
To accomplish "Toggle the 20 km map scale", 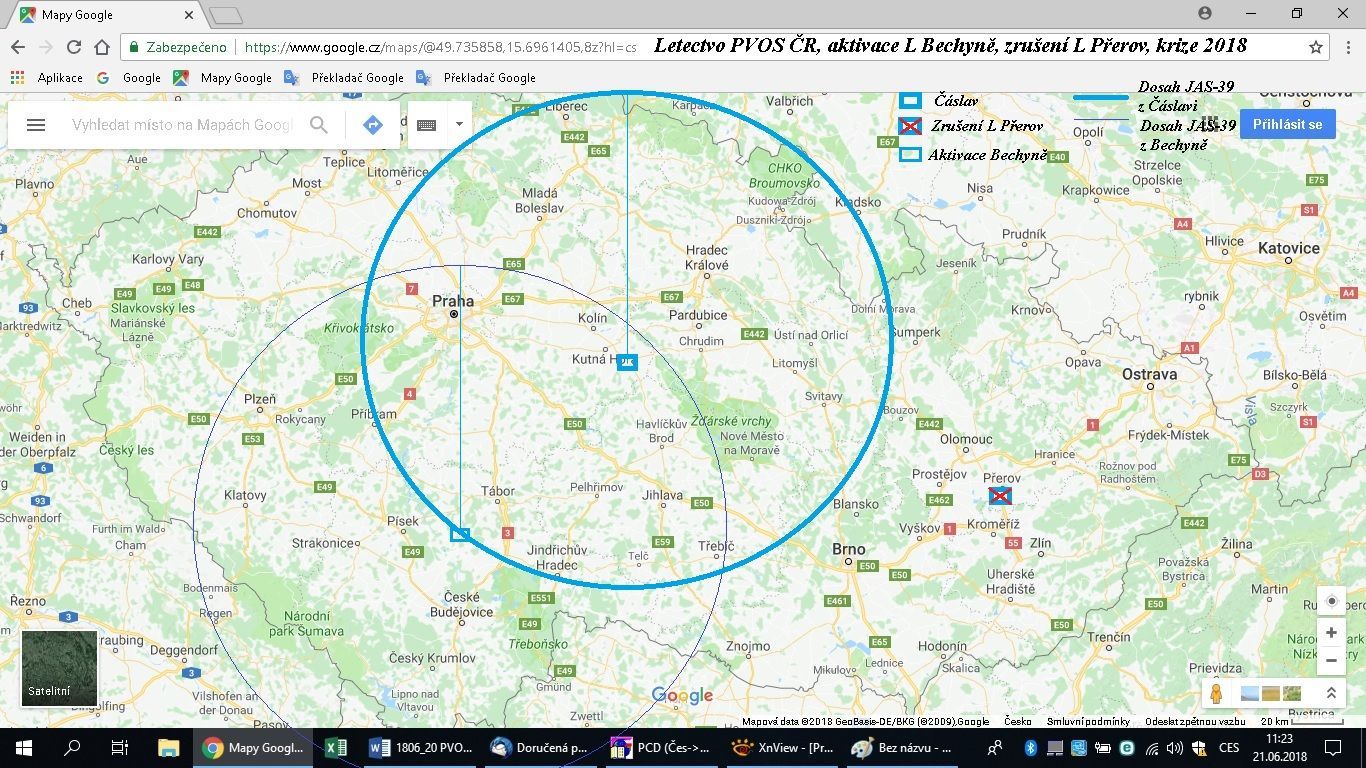I will point(1300,721).
